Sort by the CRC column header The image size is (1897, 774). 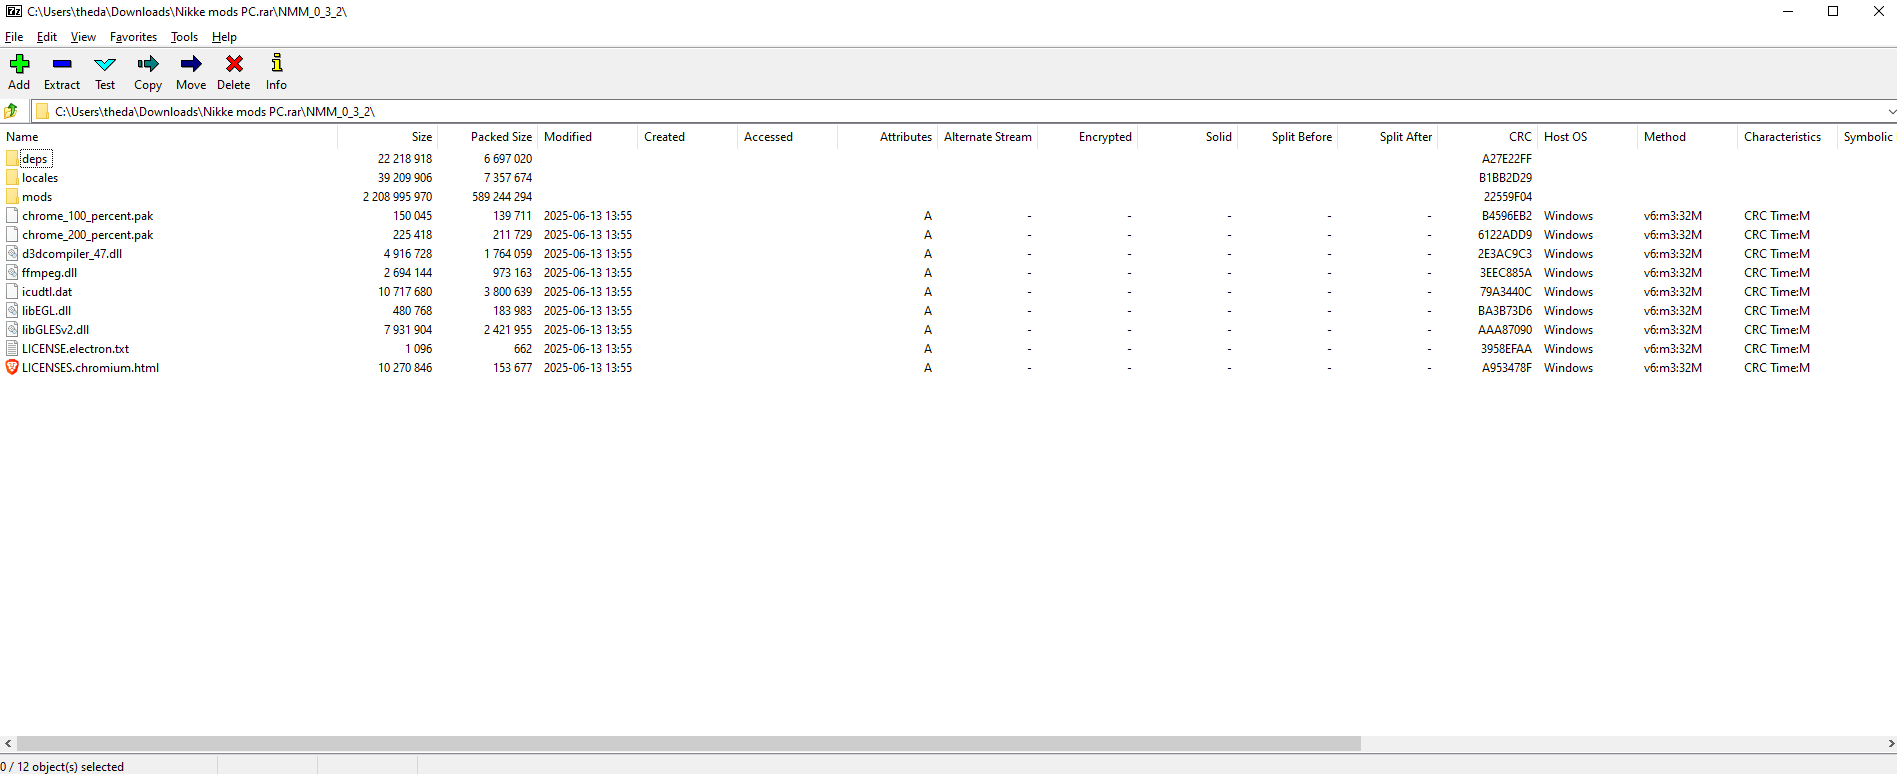pyautogui.click(x=1488, y=137)
